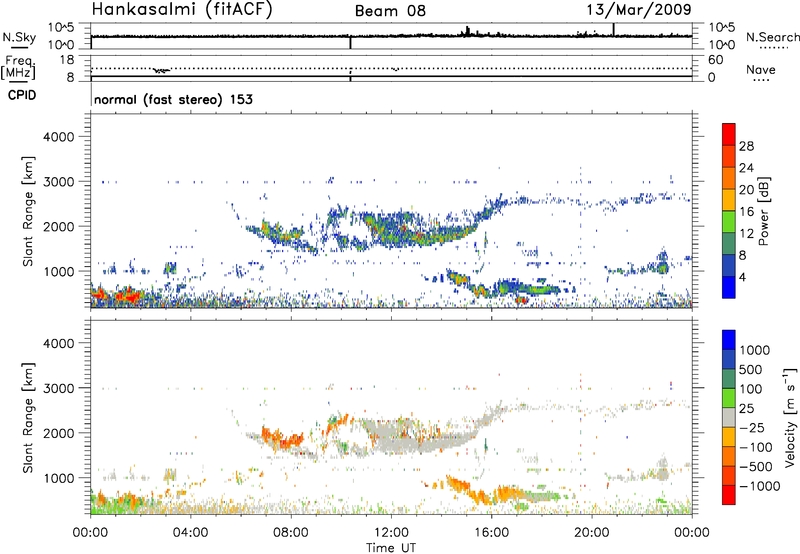This screenshot has height=554, width=800.
Task: Click the Nave legend label
Action: pos(761,69)
